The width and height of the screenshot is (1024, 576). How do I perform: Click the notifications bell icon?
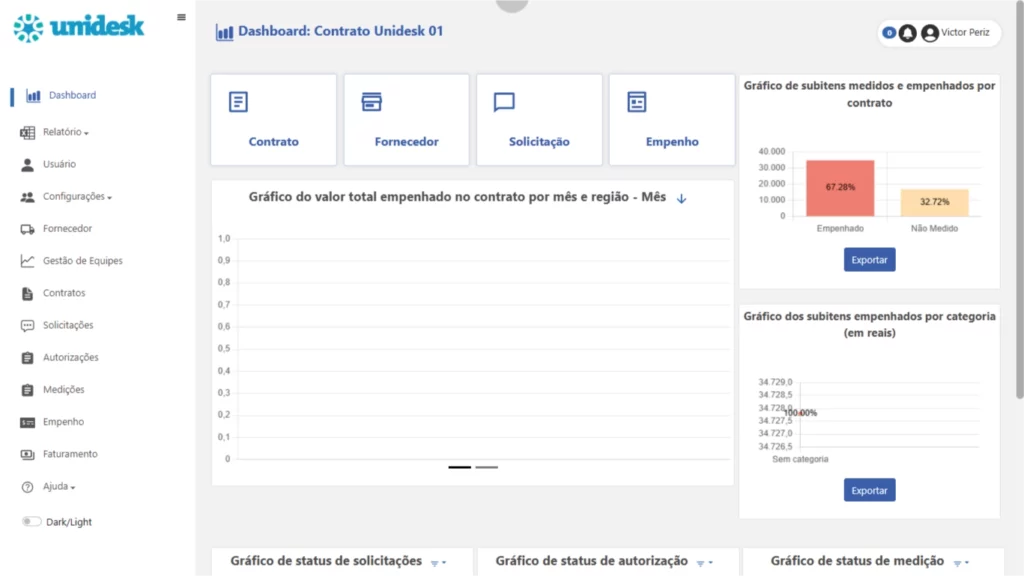[907, 33]
